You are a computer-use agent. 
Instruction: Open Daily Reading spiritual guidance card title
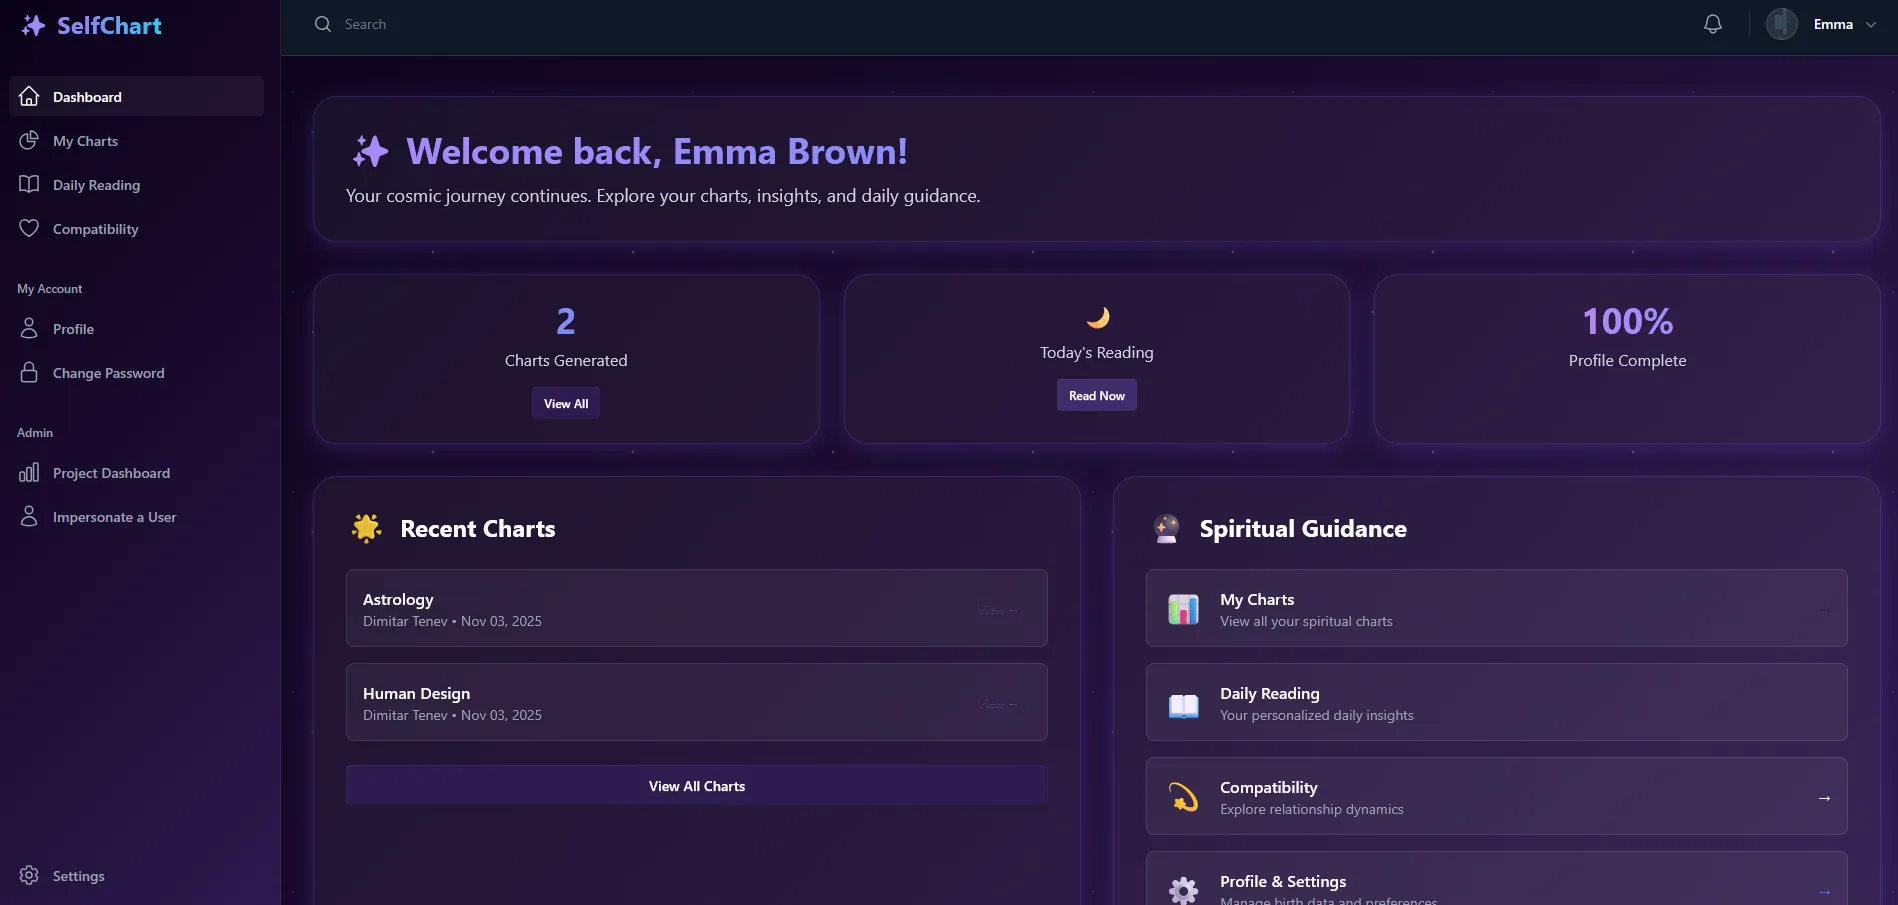(x=1270, y=693)
